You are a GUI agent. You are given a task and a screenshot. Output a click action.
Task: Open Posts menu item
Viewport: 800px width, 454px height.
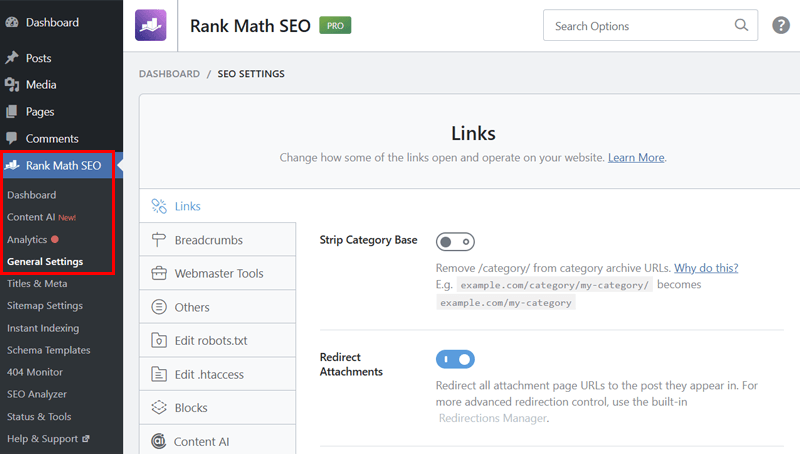pos(38,58)
